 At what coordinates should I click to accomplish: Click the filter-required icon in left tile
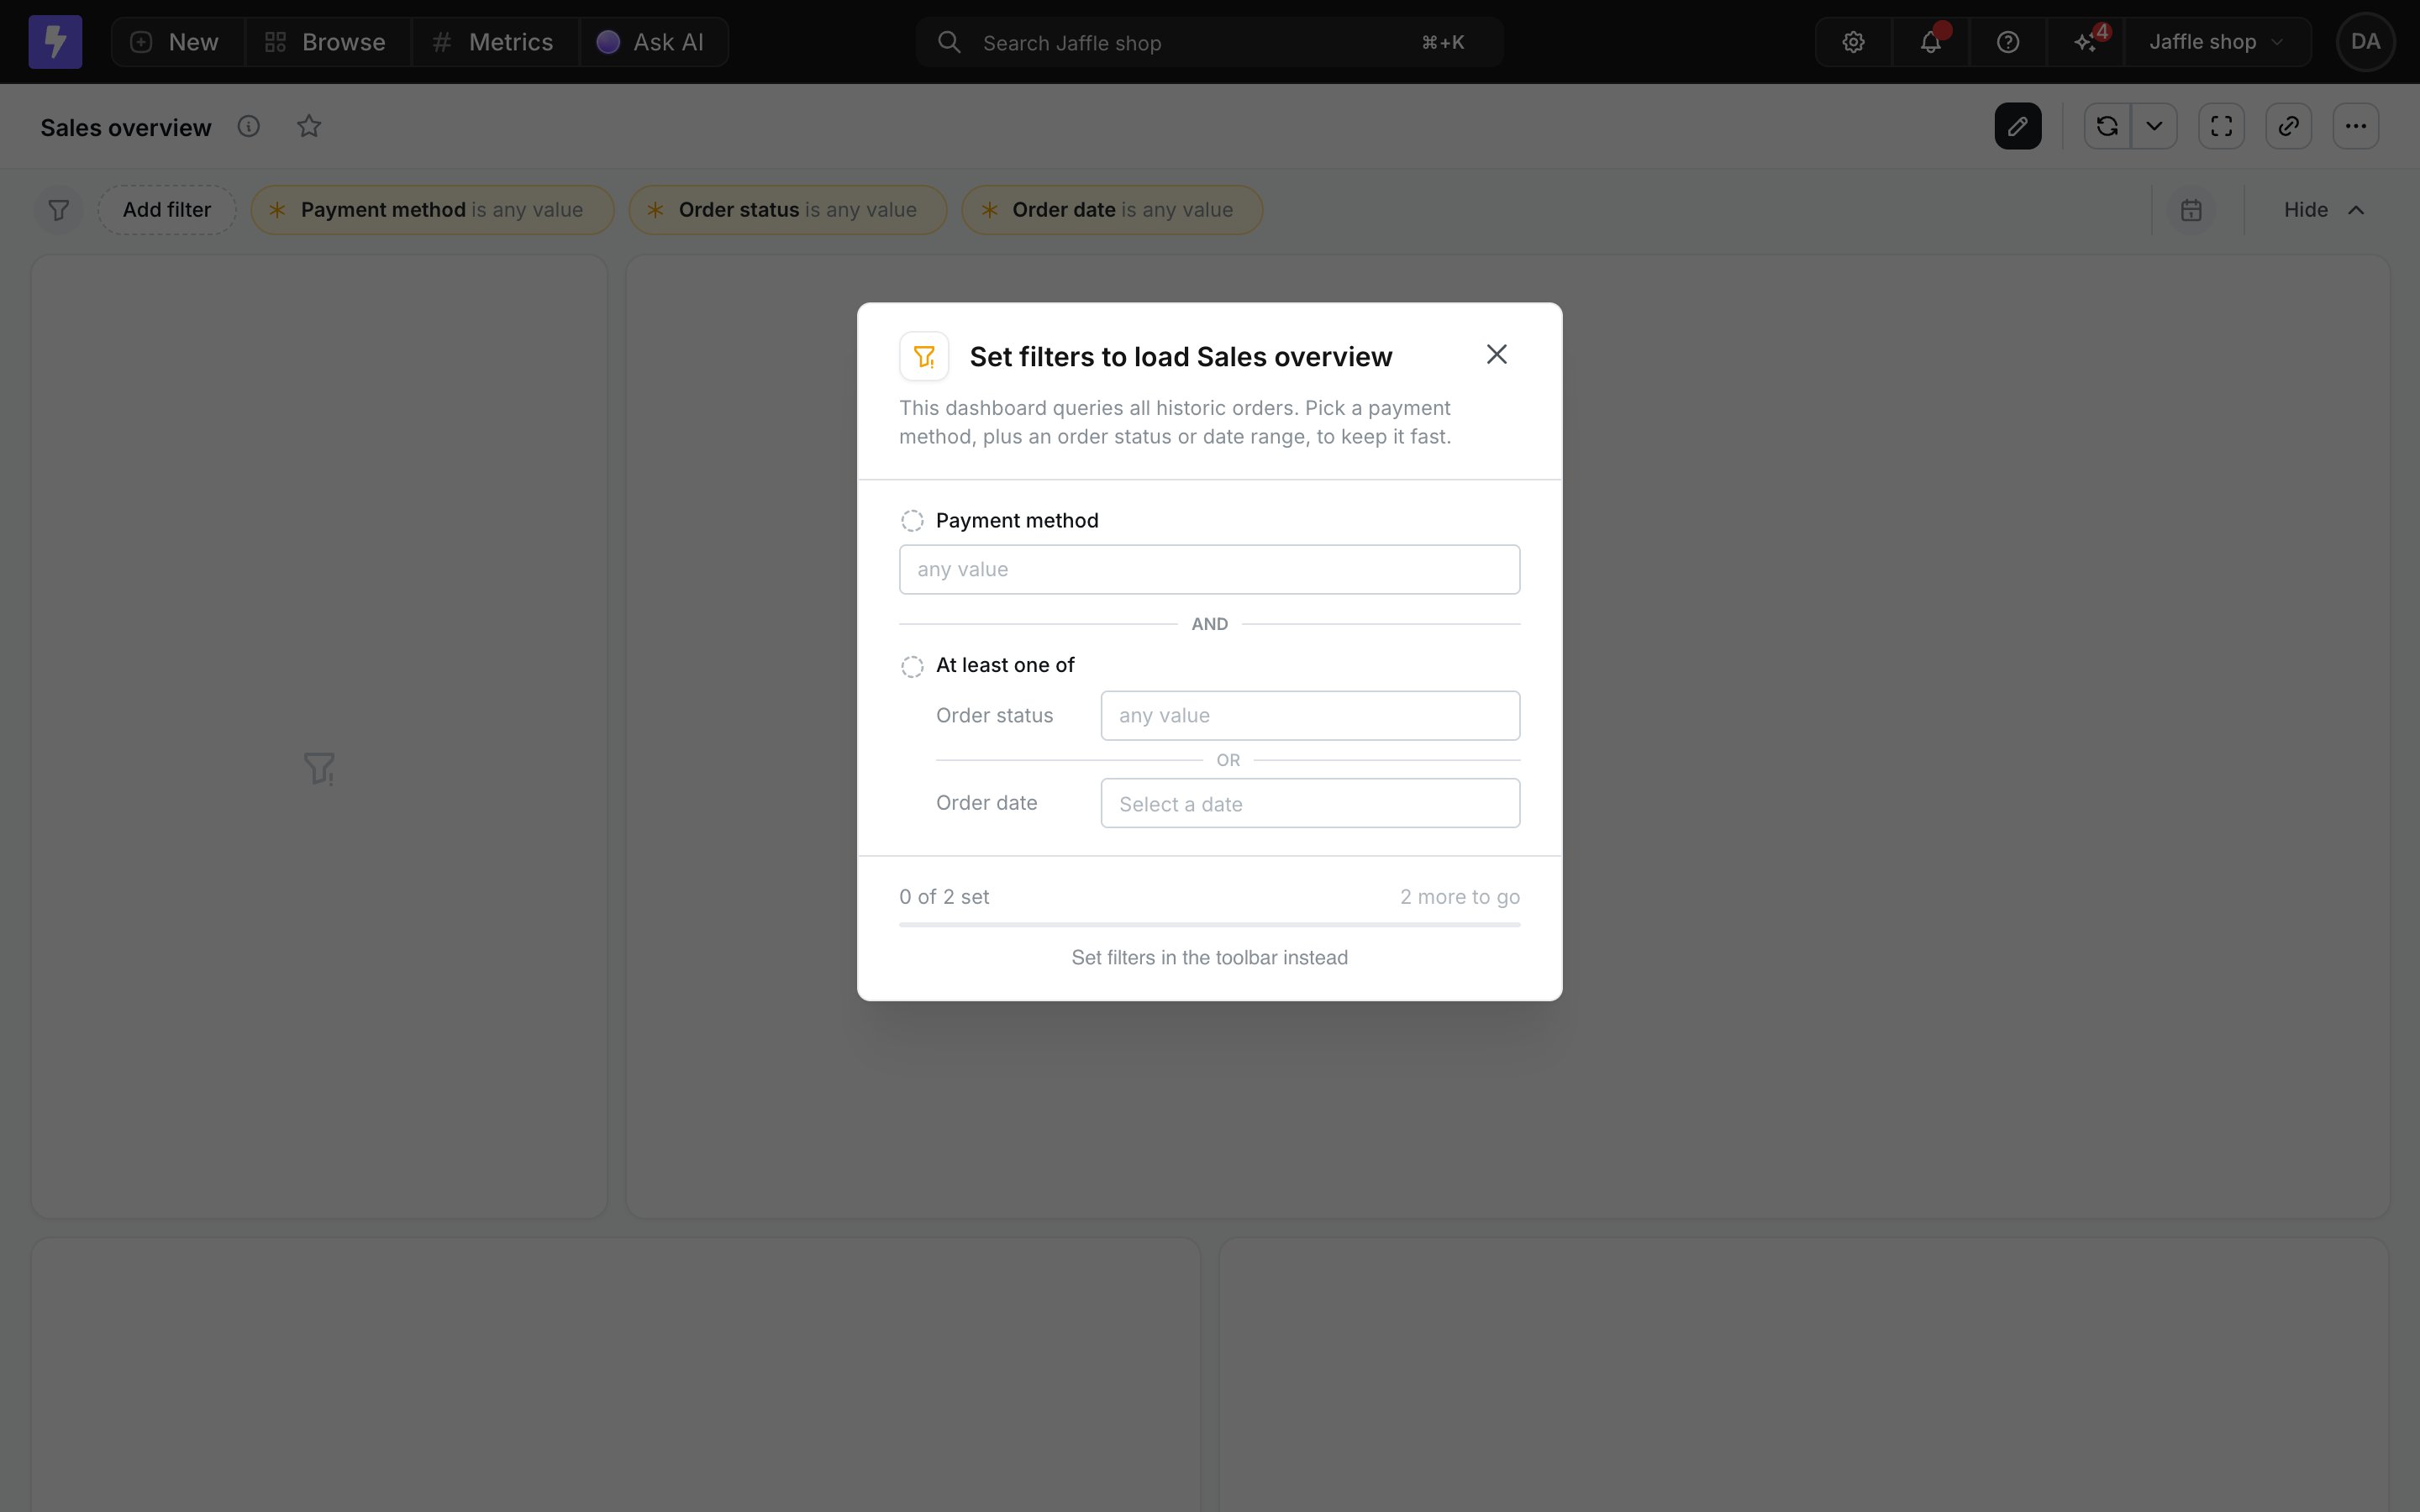click(319, 768)
